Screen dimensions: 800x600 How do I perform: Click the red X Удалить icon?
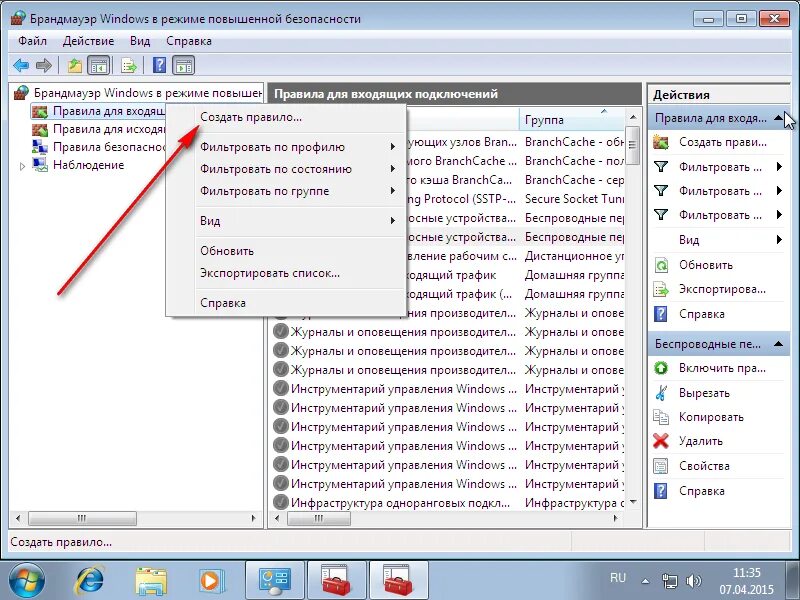tap(661, 441)
